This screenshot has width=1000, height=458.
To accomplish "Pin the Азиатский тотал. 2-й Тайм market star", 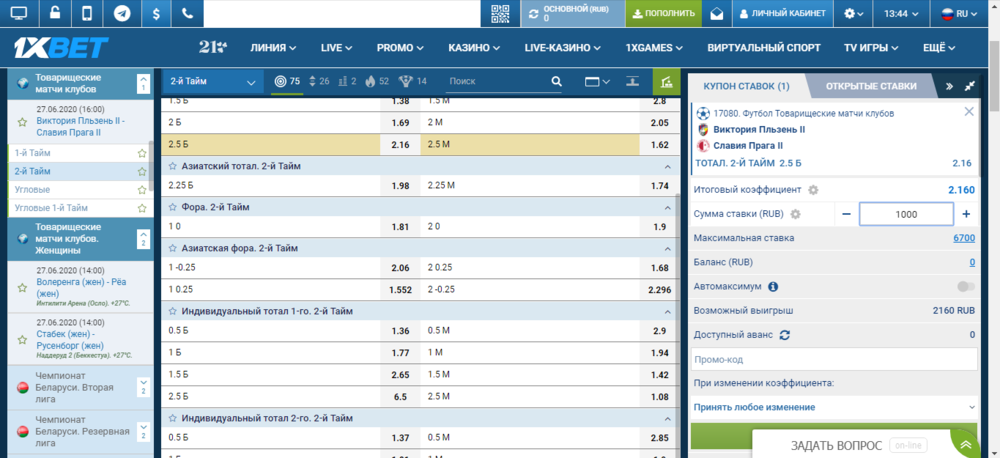I will pyautogui.click(x=172, y=166).
